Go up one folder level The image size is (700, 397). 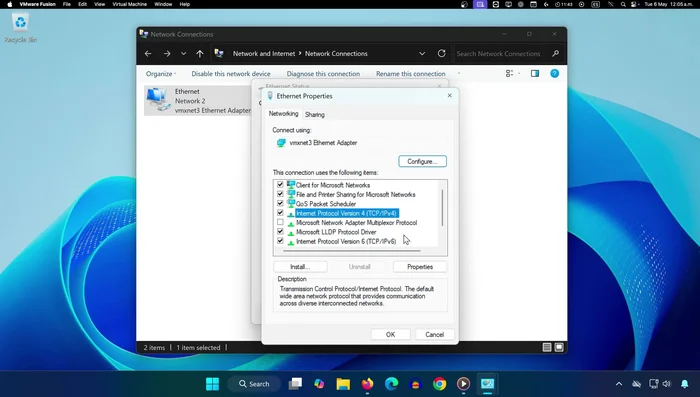tap(200, 54)
